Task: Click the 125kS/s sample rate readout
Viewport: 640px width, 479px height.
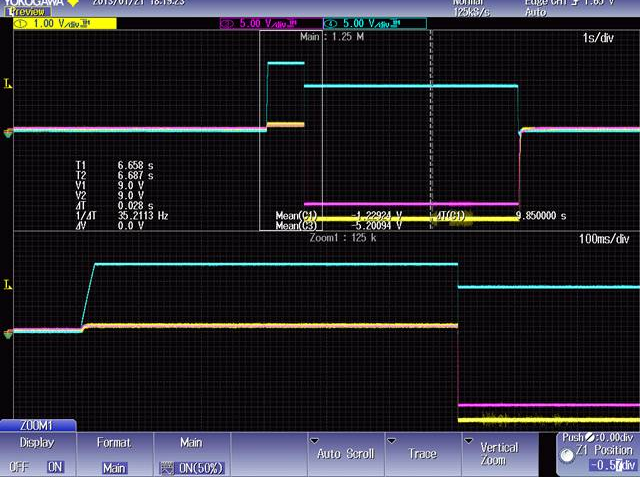Action: pos(471,12)
